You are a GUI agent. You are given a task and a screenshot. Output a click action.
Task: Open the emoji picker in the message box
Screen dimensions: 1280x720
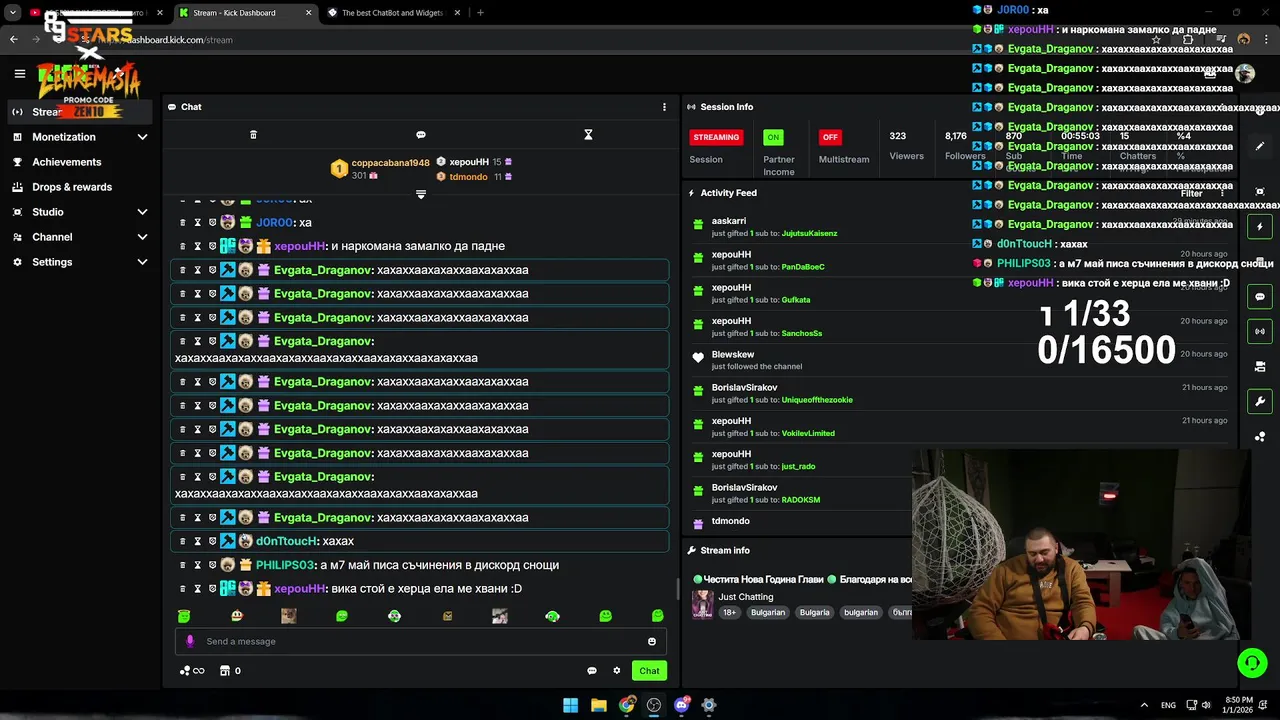tap(652, 642)
